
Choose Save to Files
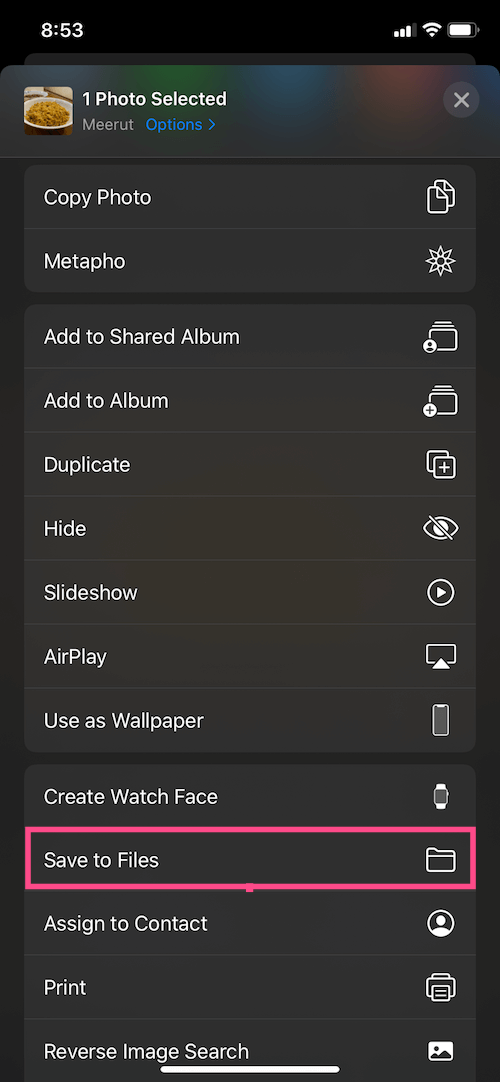click(250, 860)
